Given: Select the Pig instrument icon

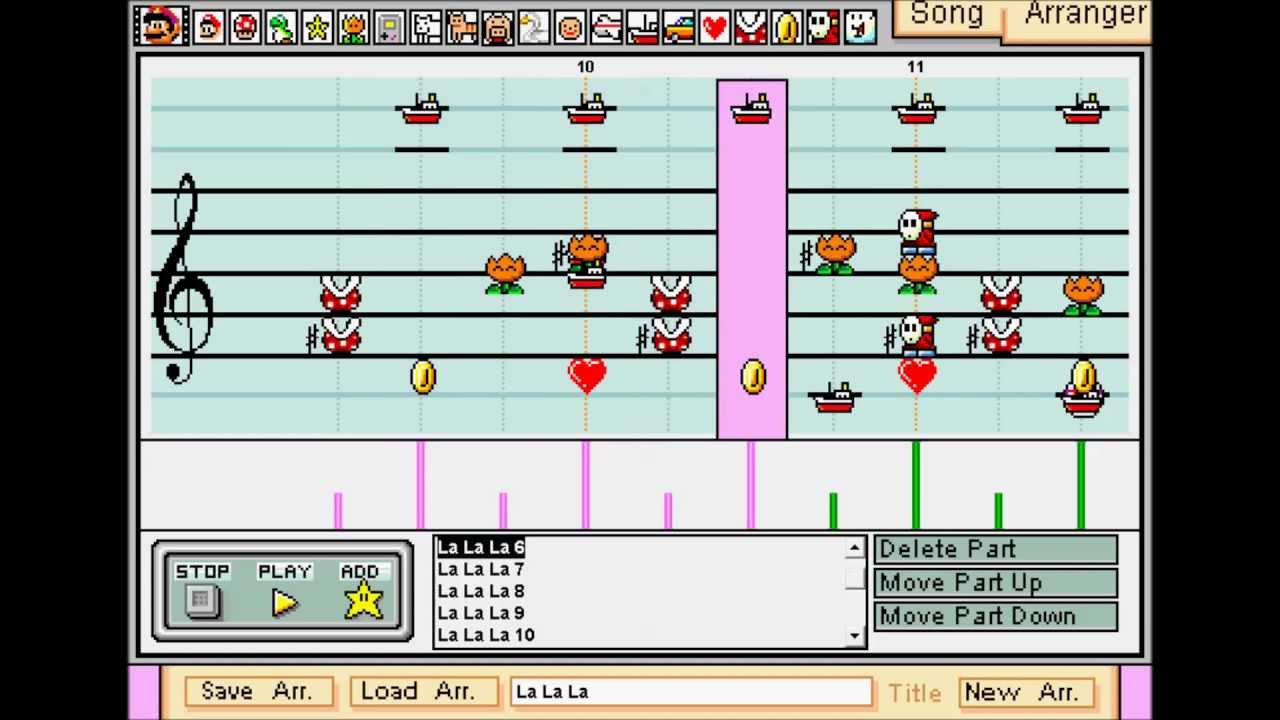Looking at the screenshot, I should pyautogui.click(x=498, y=27).
